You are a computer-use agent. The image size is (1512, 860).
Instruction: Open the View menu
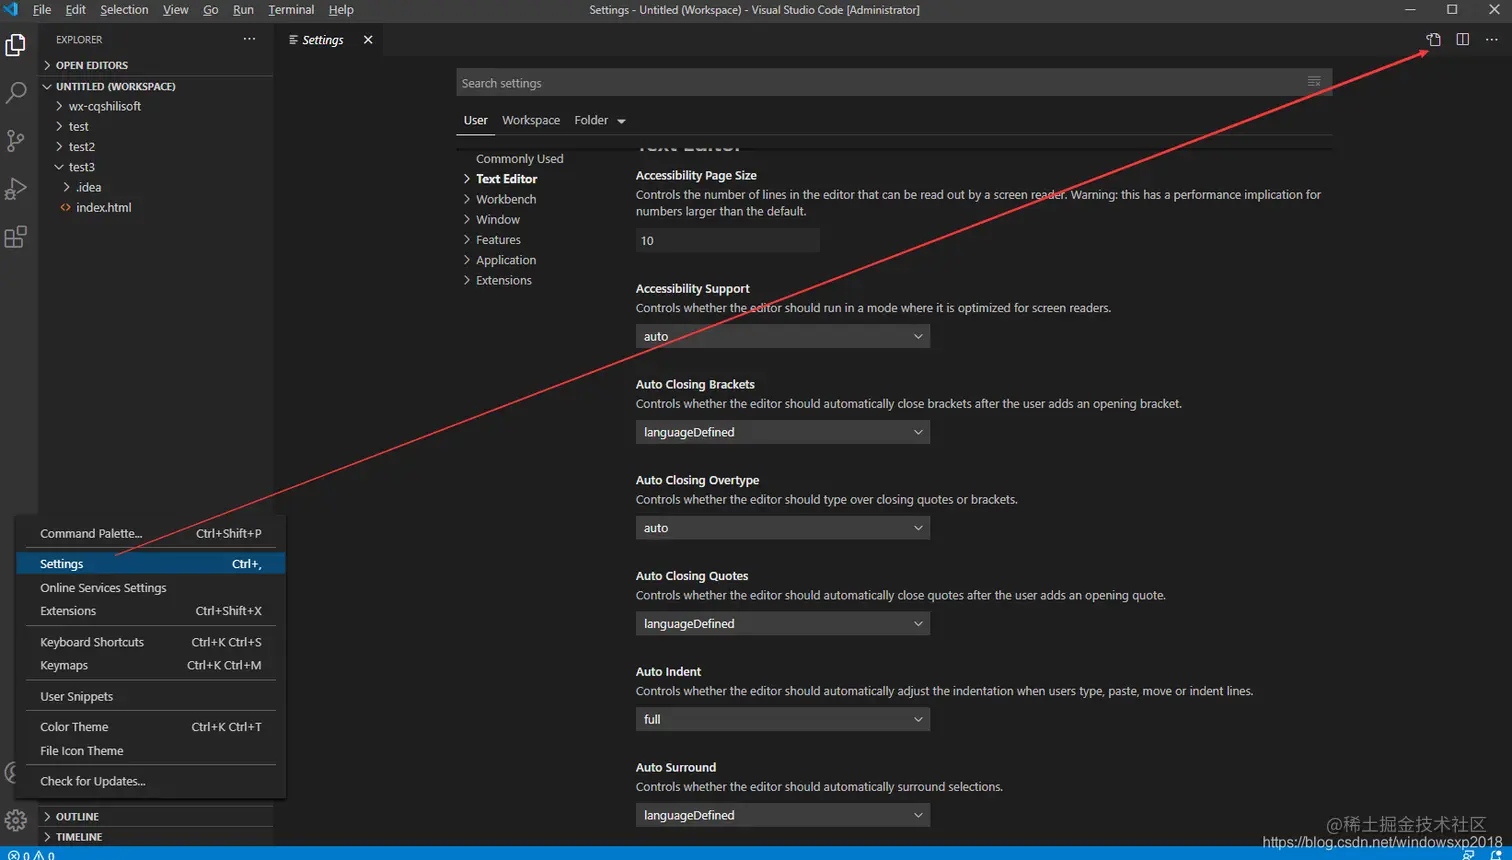176,10
